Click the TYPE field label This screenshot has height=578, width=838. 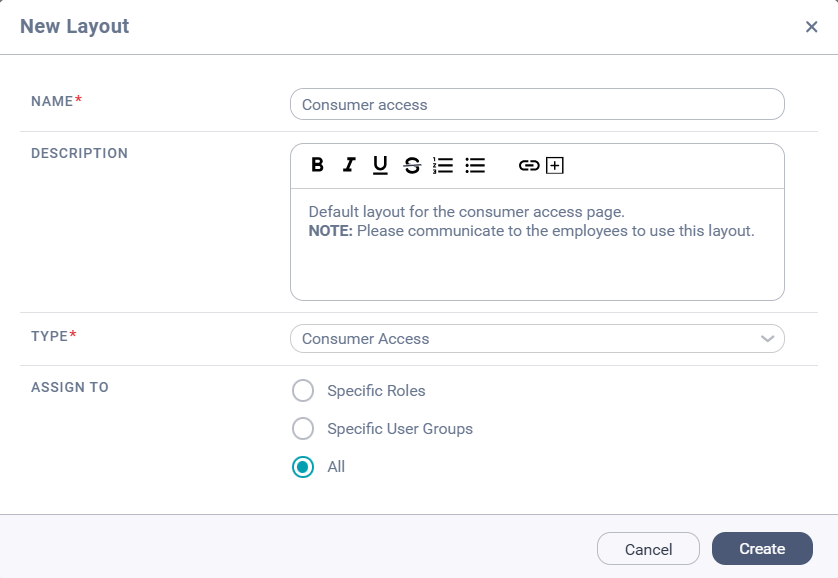pyautogui.click(x=49, y=336)
